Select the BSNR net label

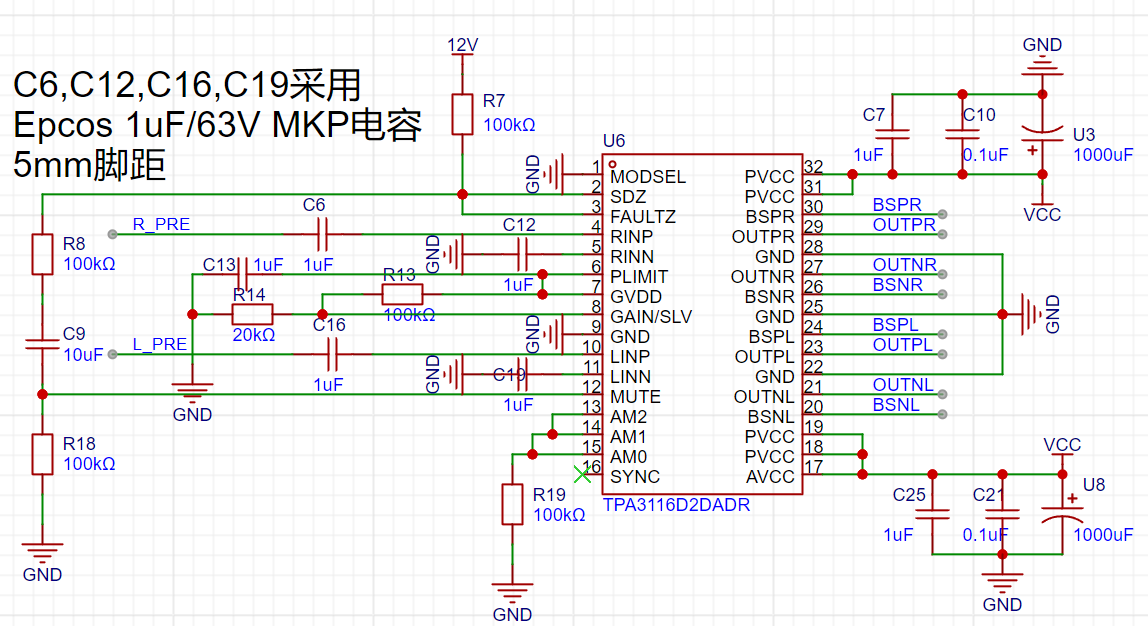[x=897, y=284]
